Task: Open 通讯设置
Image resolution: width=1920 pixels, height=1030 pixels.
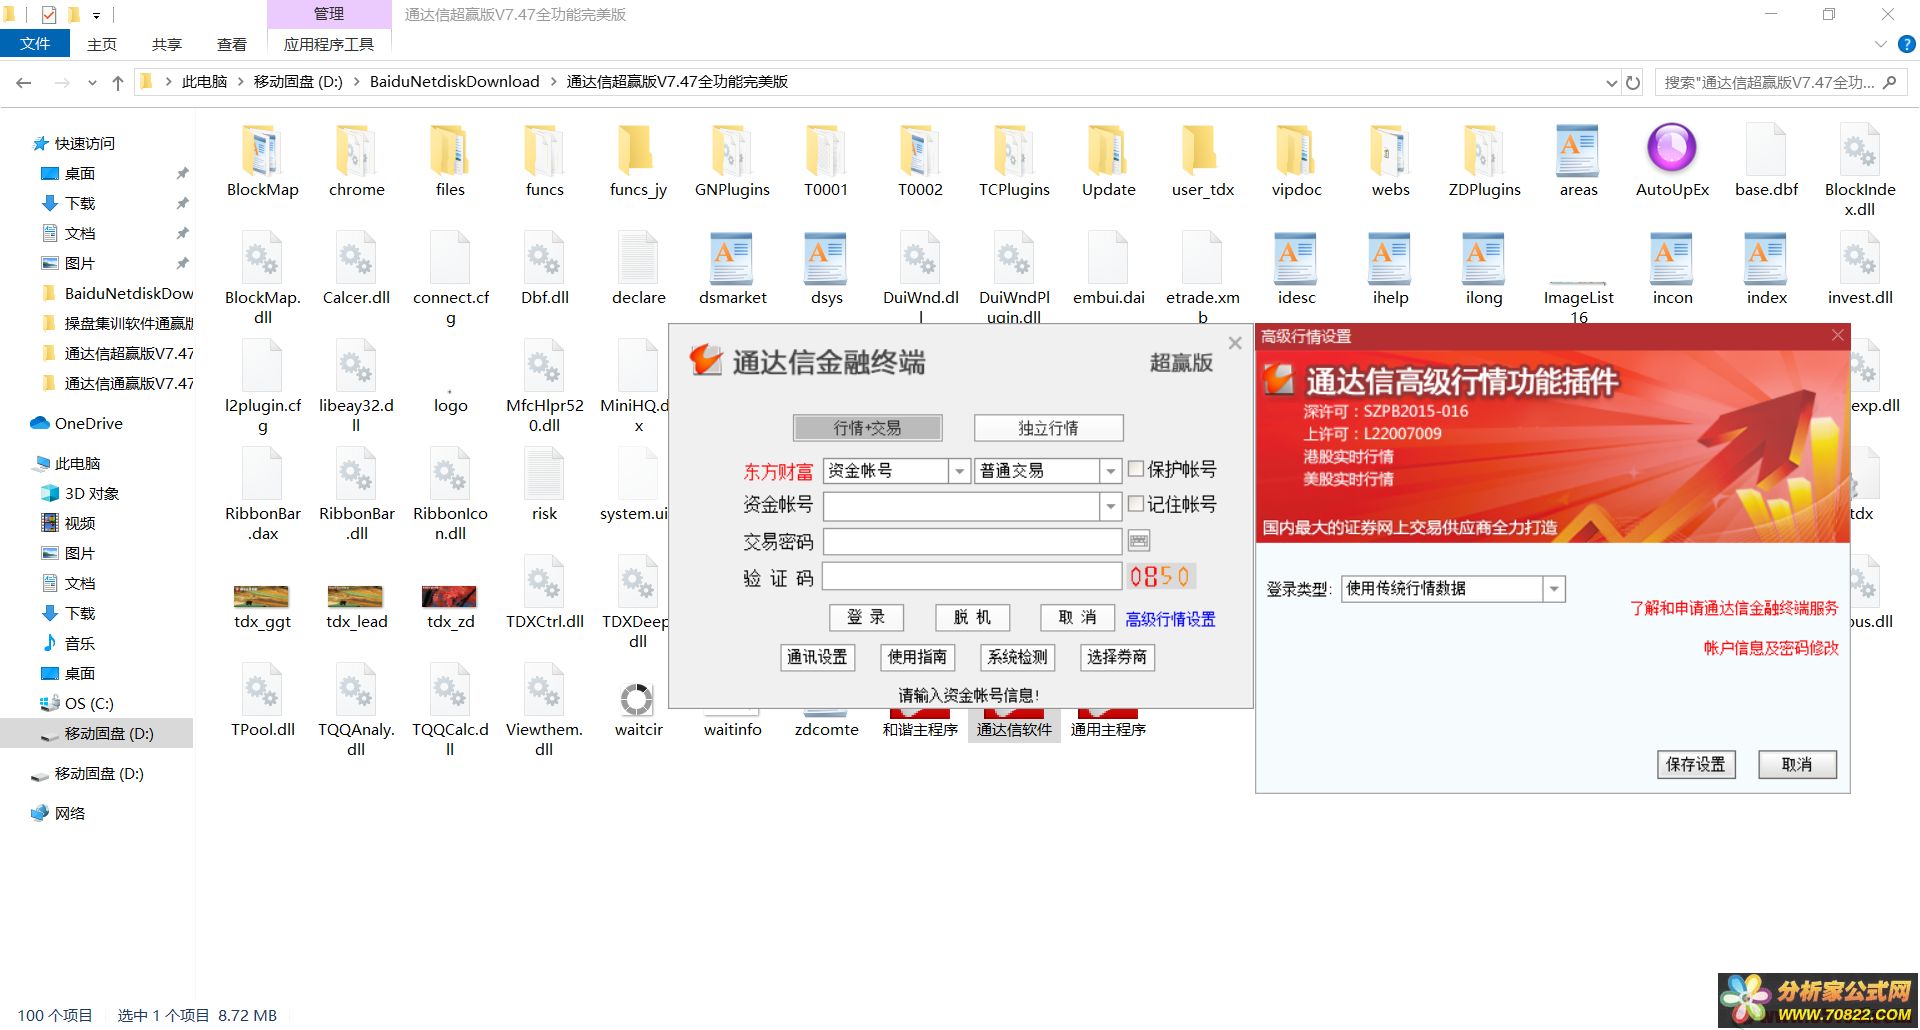Action: click(x=817, y=657)
